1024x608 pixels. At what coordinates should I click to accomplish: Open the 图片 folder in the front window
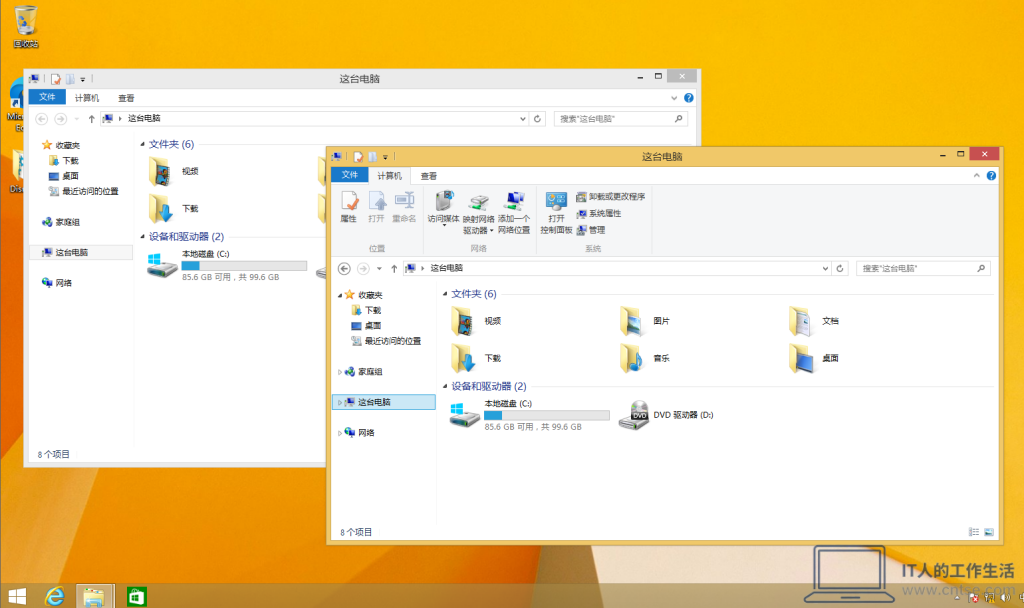point(645,321)
